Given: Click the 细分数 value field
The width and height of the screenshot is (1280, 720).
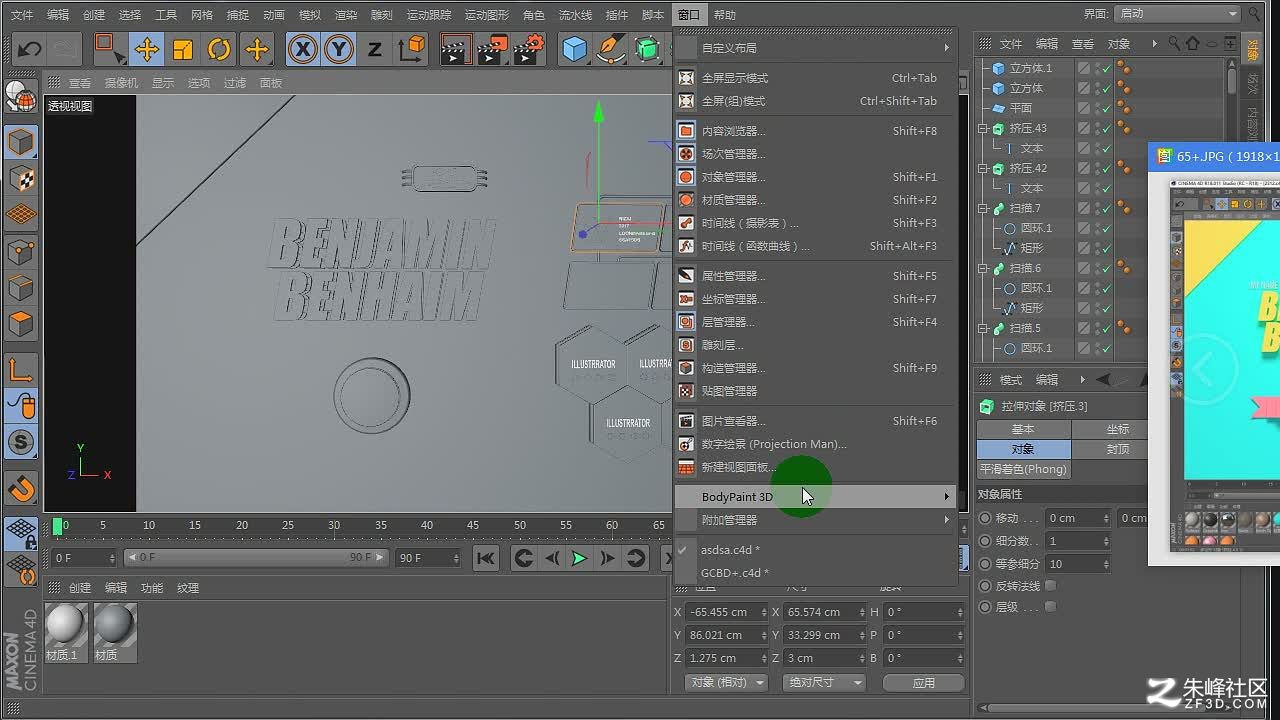Looking at the screenshot, I should (x=1078, y=541).
